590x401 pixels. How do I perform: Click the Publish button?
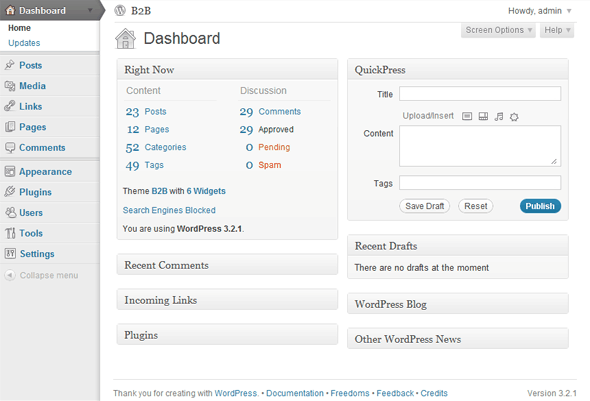(x=540, y=206)
